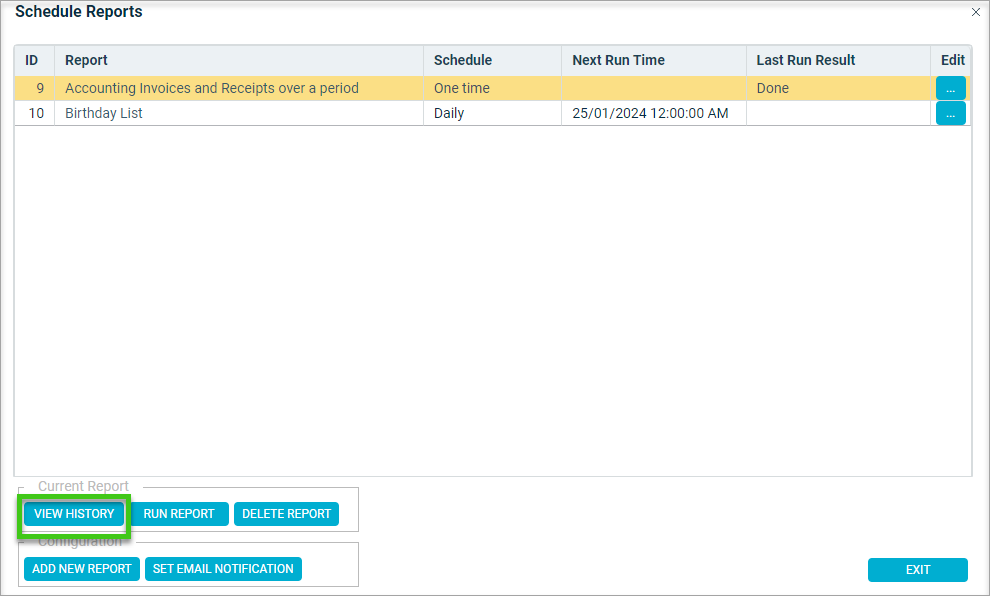
Task: Select the 'Birthday List' report row
Action: (x=492, y=114)
